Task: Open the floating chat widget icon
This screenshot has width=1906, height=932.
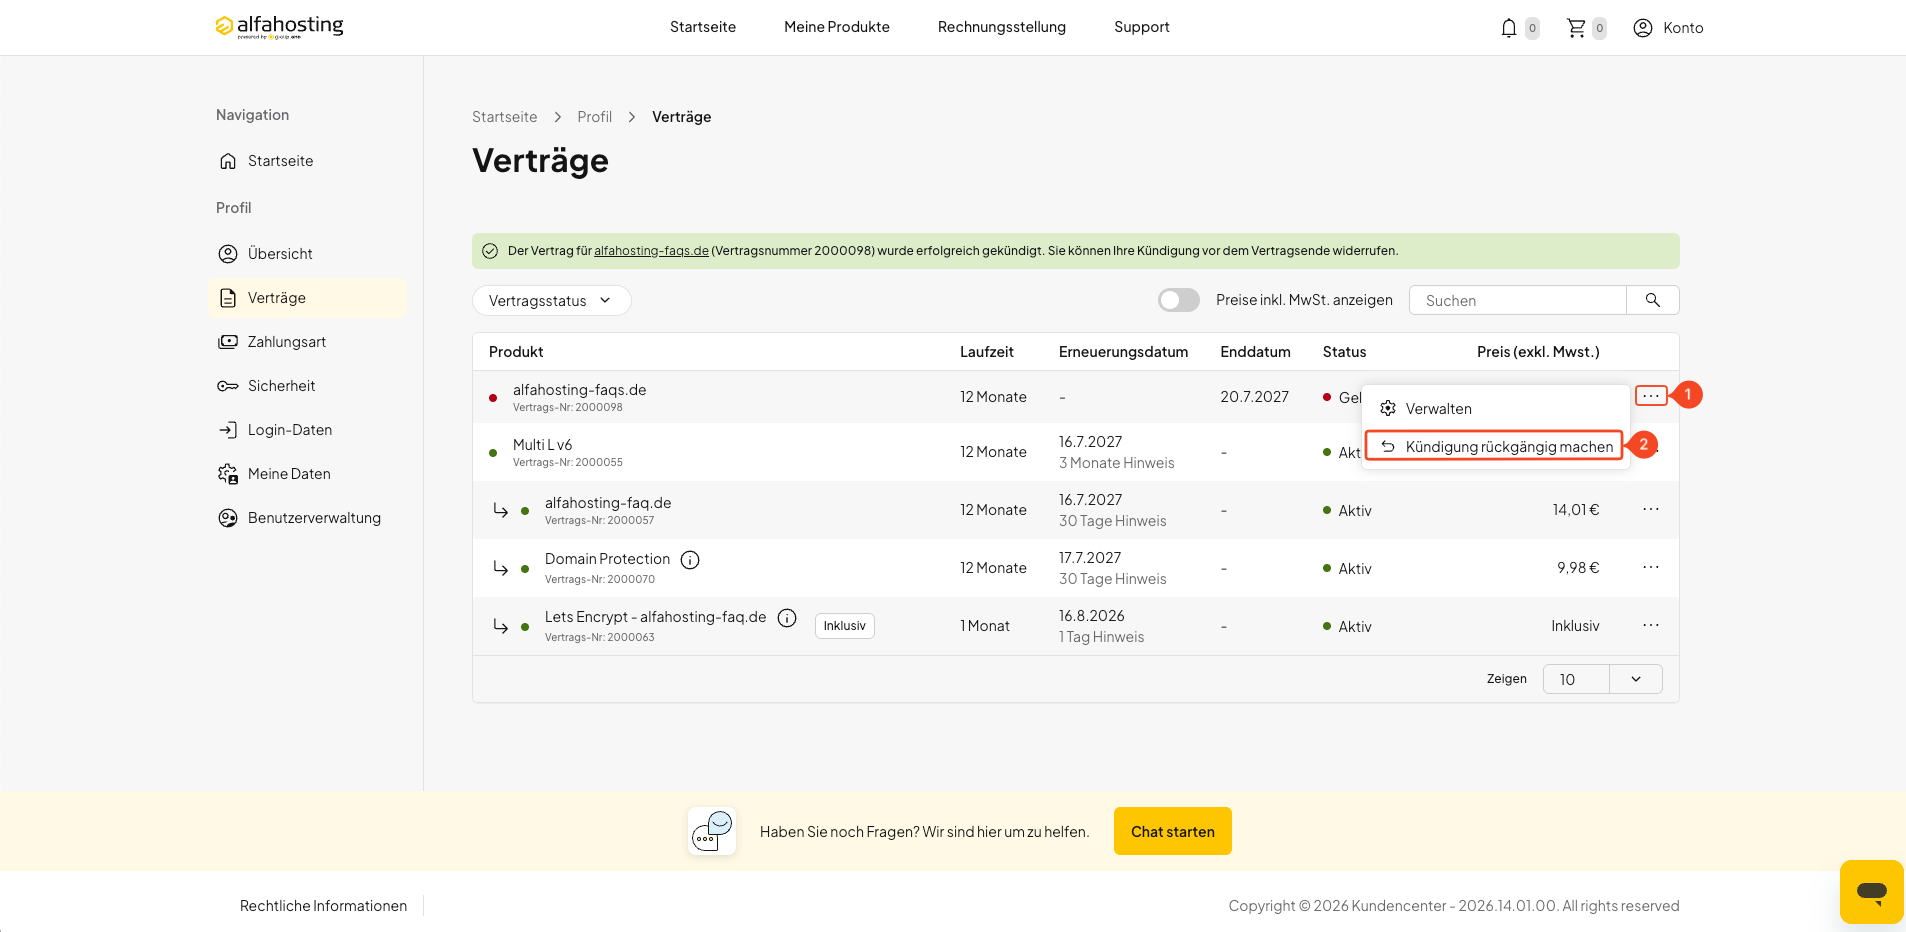Action: (1871, 891)
